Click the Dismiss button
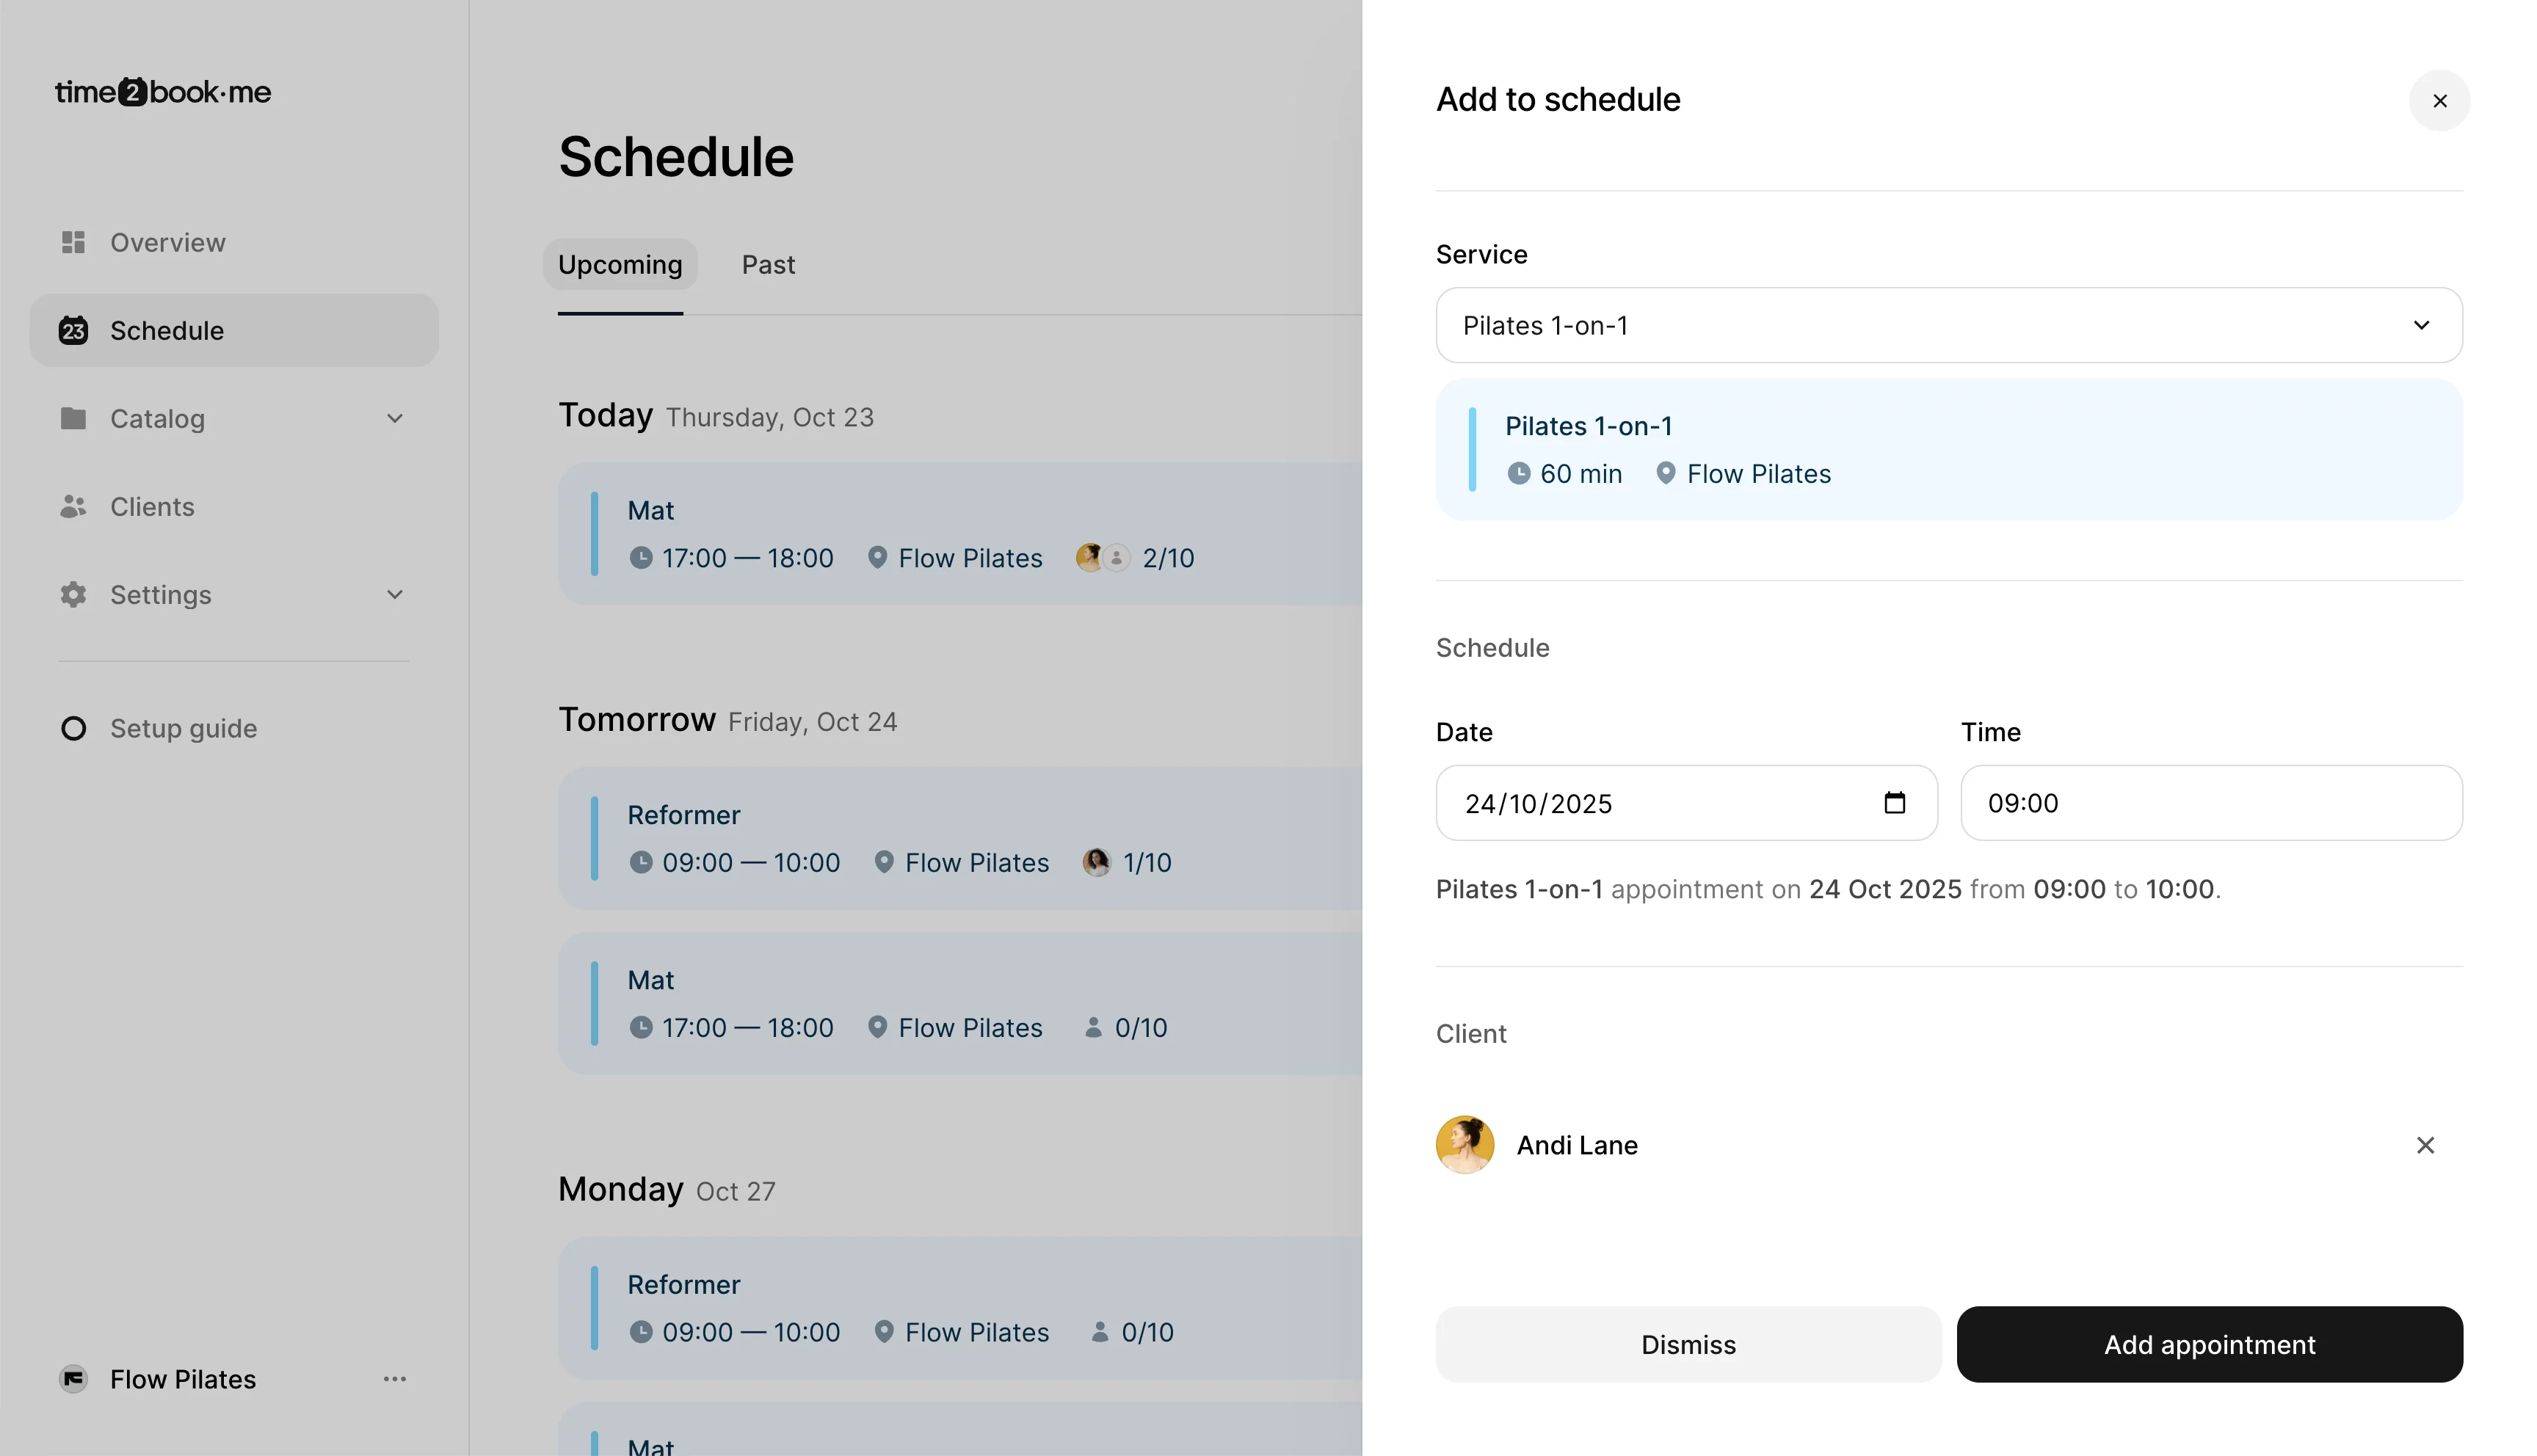 [1688, 1344]
